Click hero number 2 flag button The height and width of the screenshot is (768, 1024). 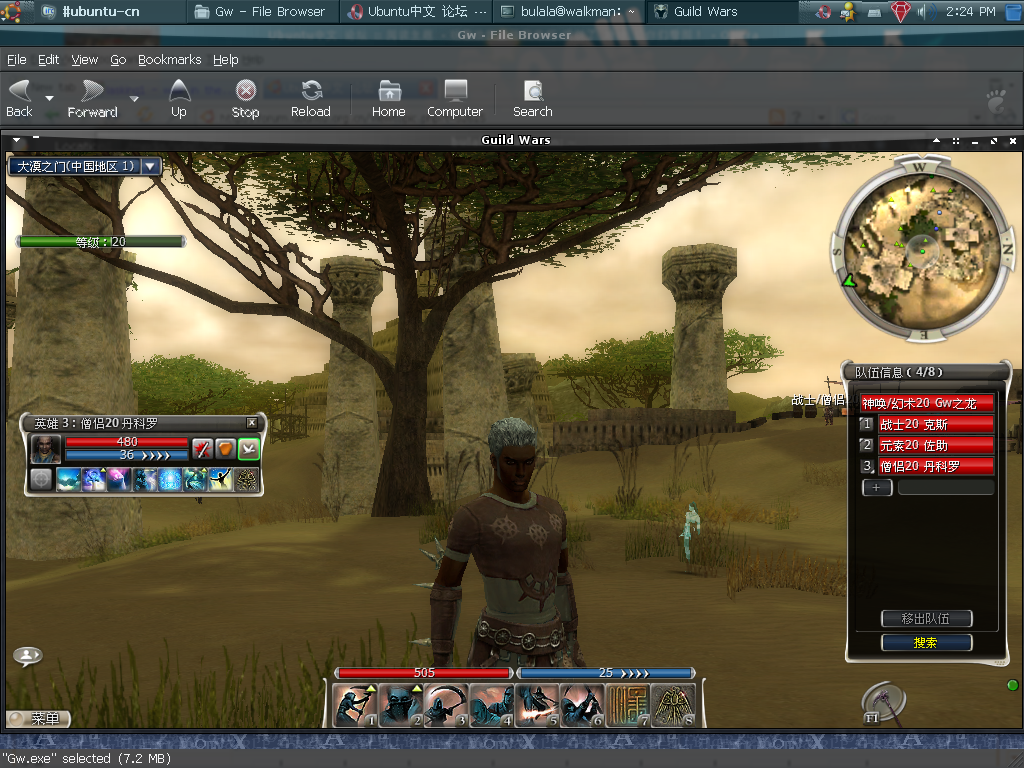tap(867, 445)
